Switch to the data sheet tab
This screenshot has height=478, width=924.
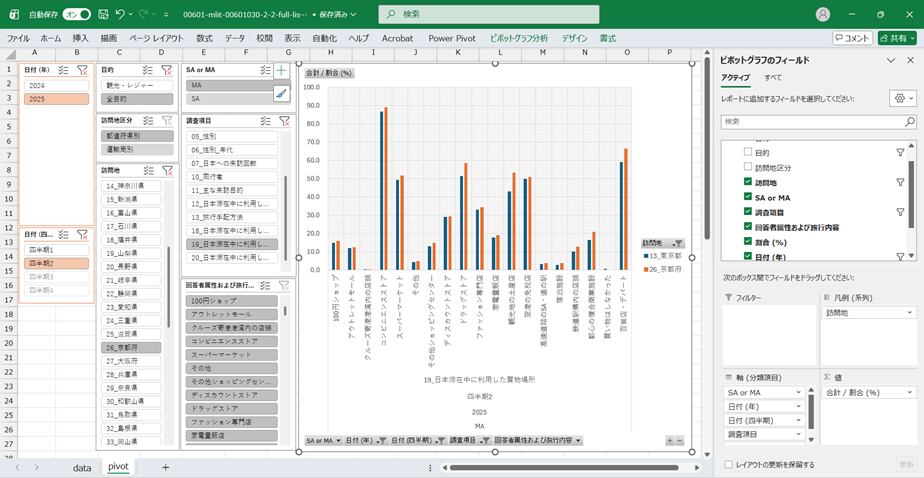click(x=82, y=467)
